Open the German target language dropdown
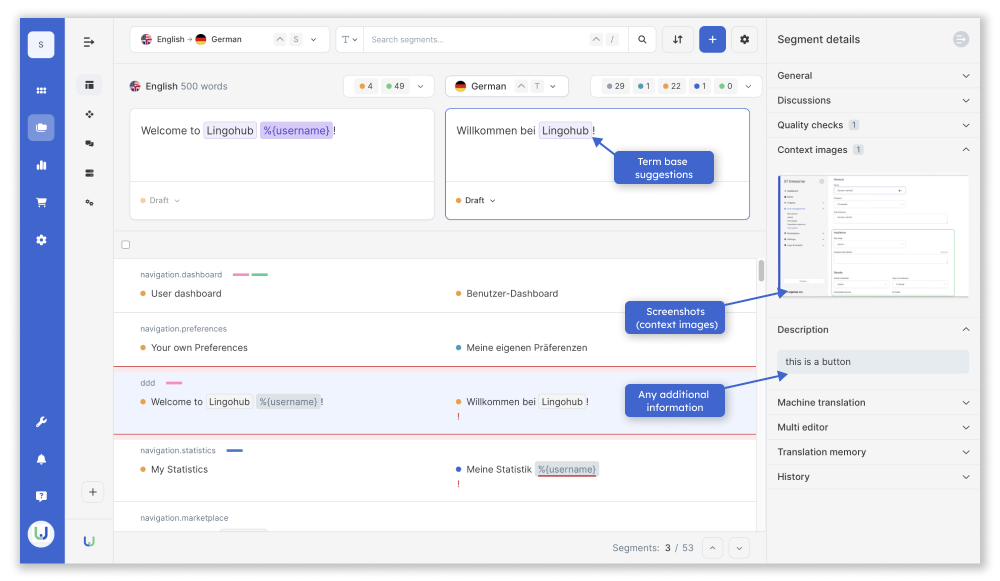The width and height of the screenshot is (1000, 581). 506,86
